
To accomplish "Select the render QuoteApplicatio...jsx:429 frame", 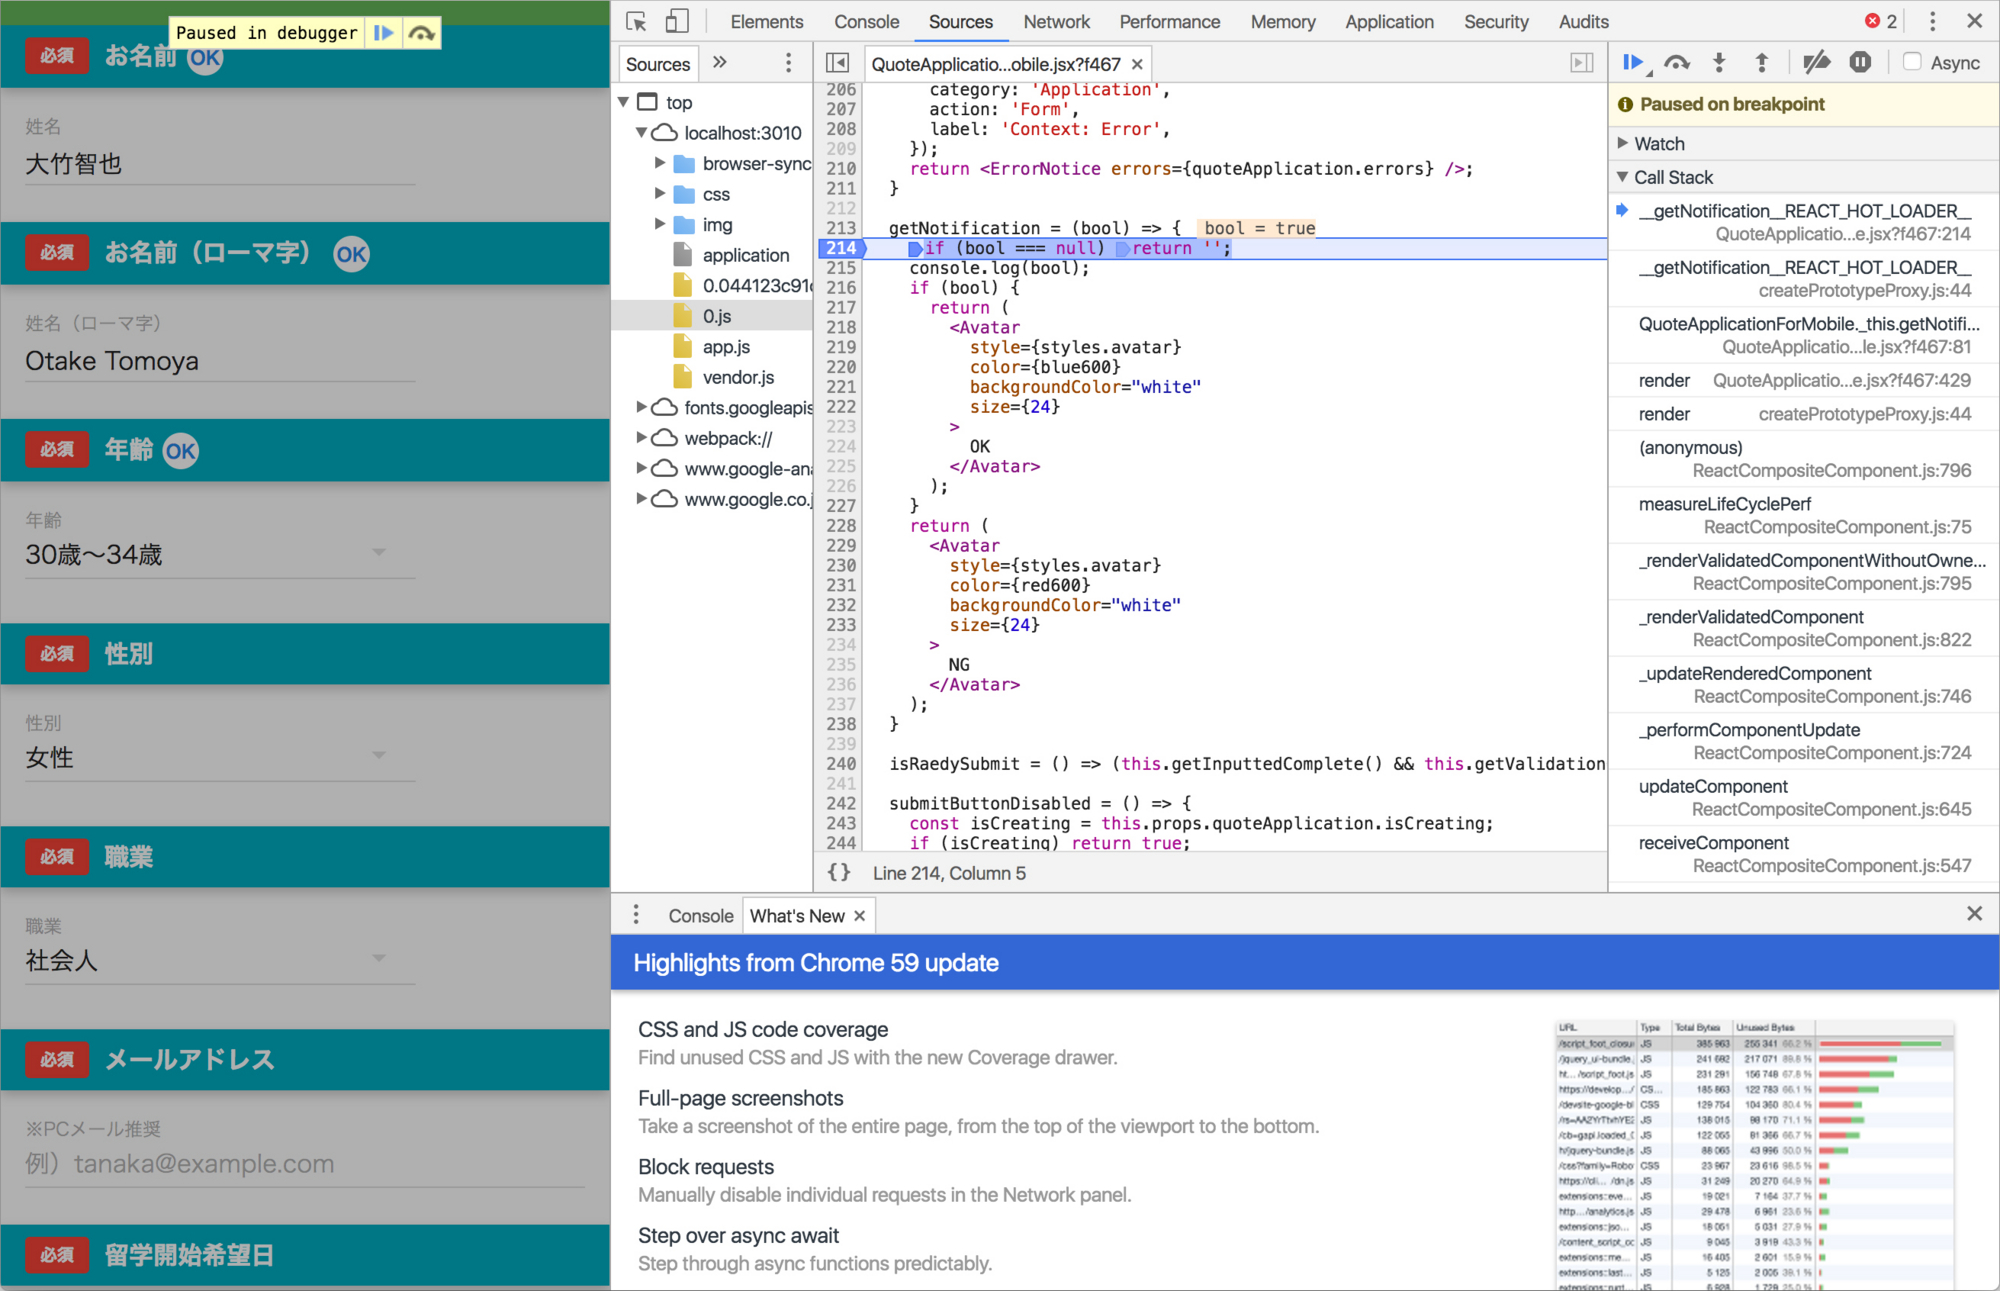I will pos(1803,380).
